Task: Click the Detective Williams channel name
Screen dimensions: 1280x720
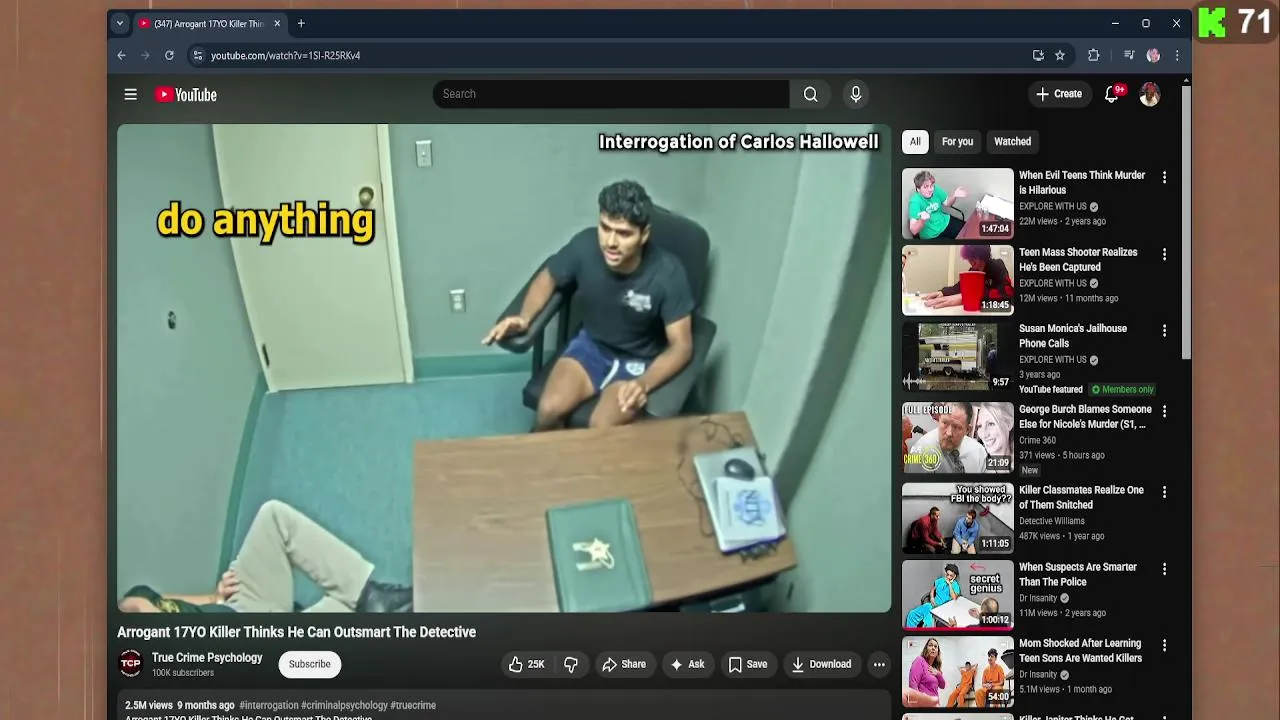Action: (1052, 521)
